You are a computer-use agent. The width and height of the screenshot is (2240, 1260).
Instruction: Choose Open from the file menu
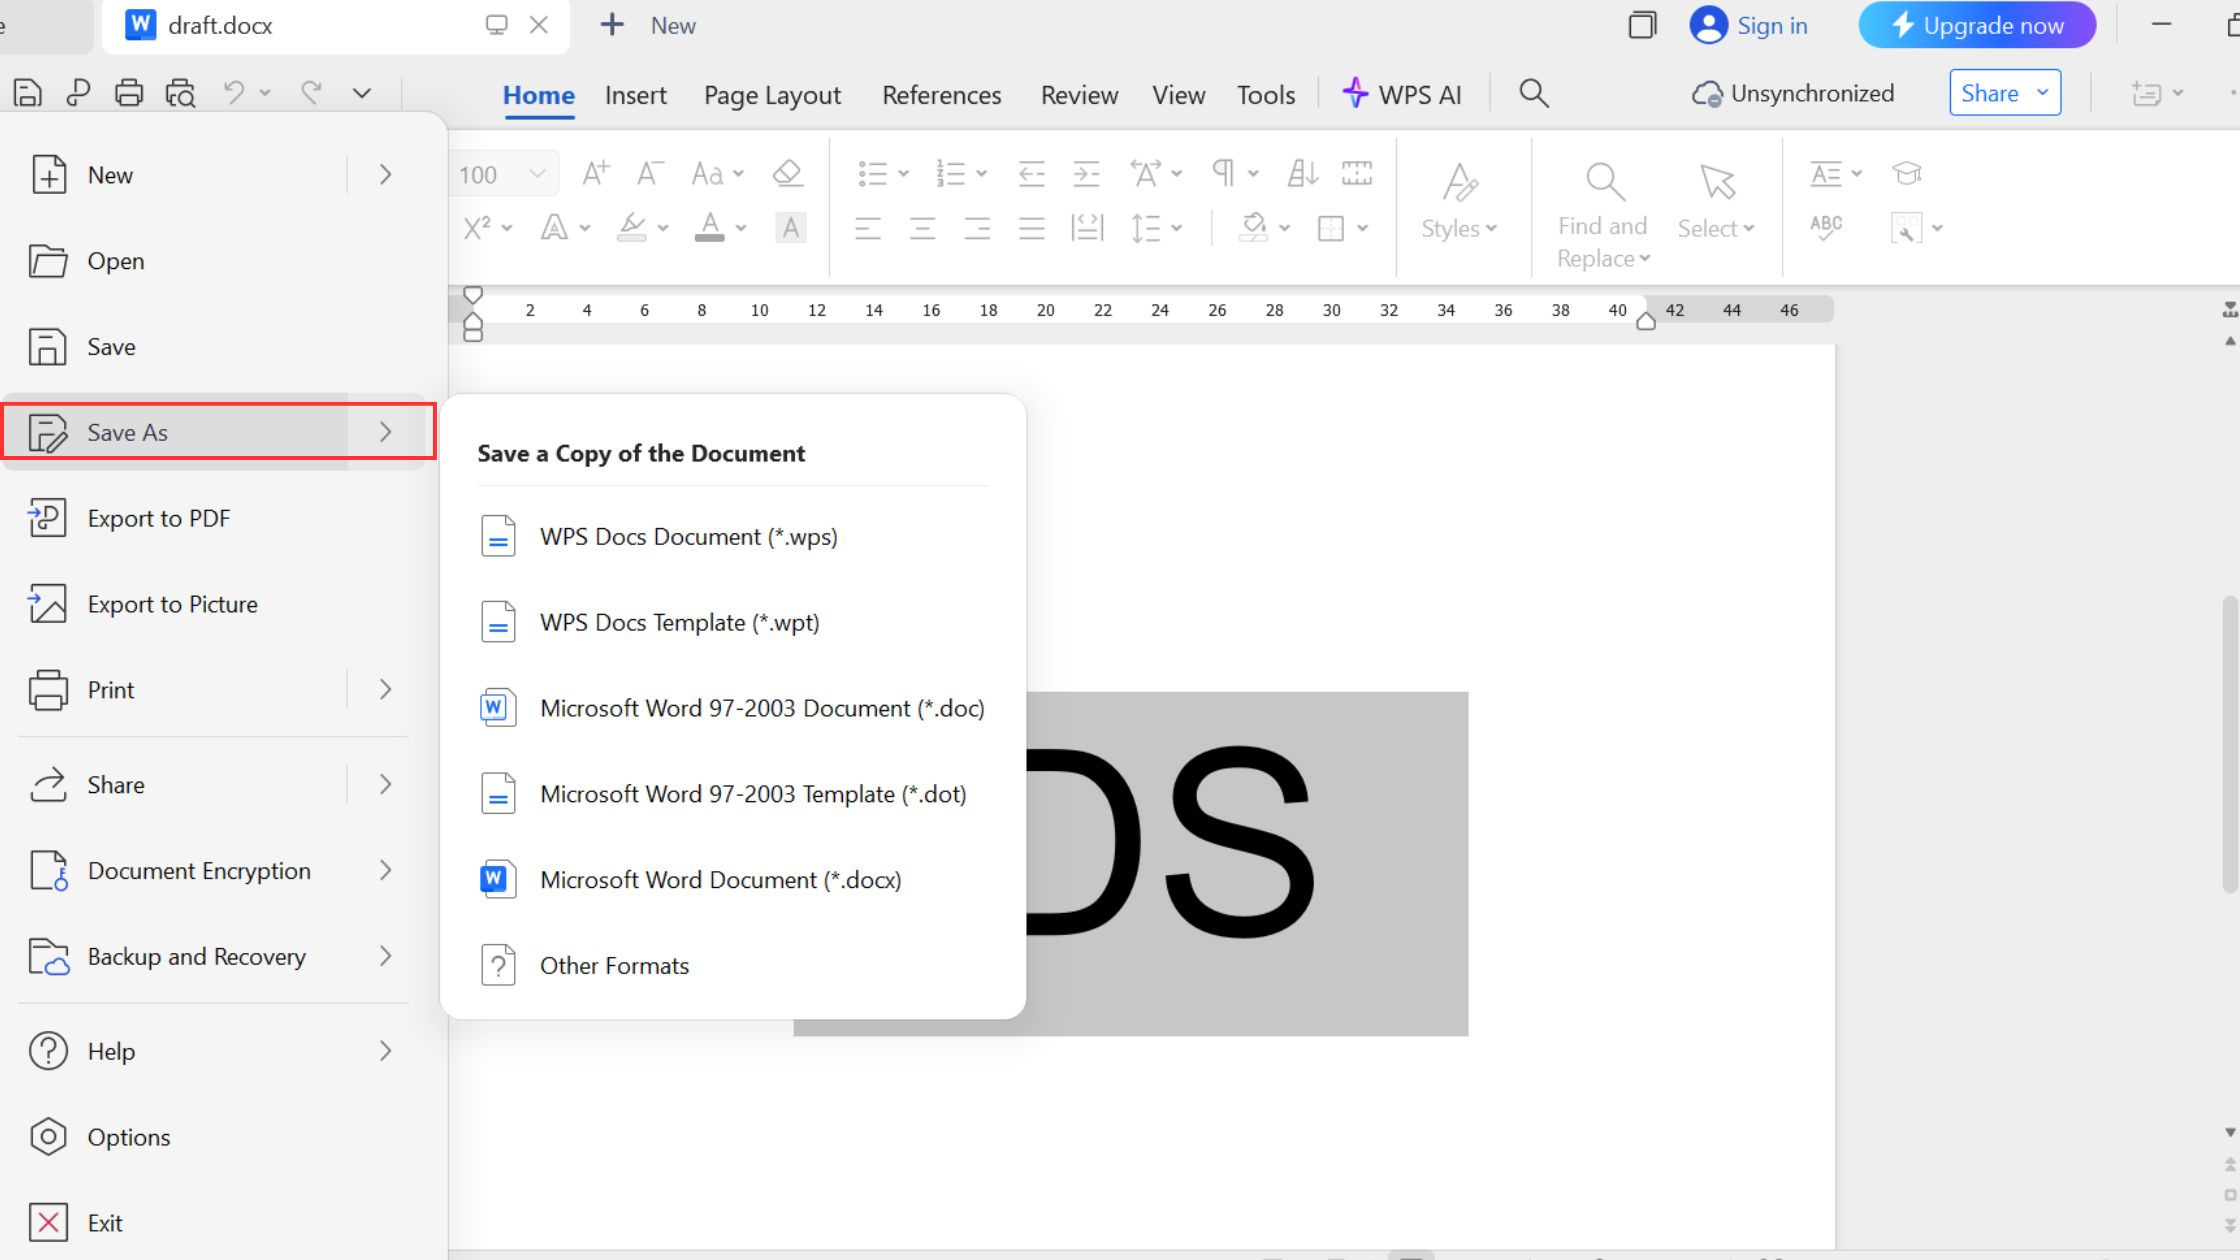click(214, 261)
